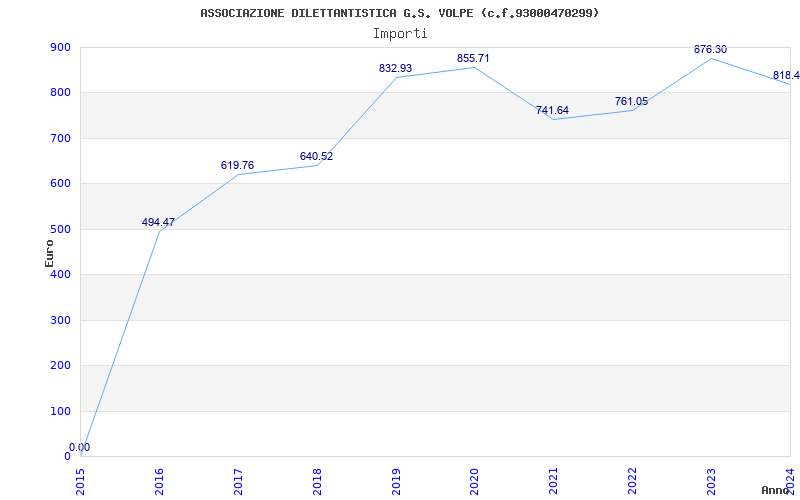This screenshot has height=500, width=800.
Task: Click the 2022 x-axis year label
Action: pos(632,482)
